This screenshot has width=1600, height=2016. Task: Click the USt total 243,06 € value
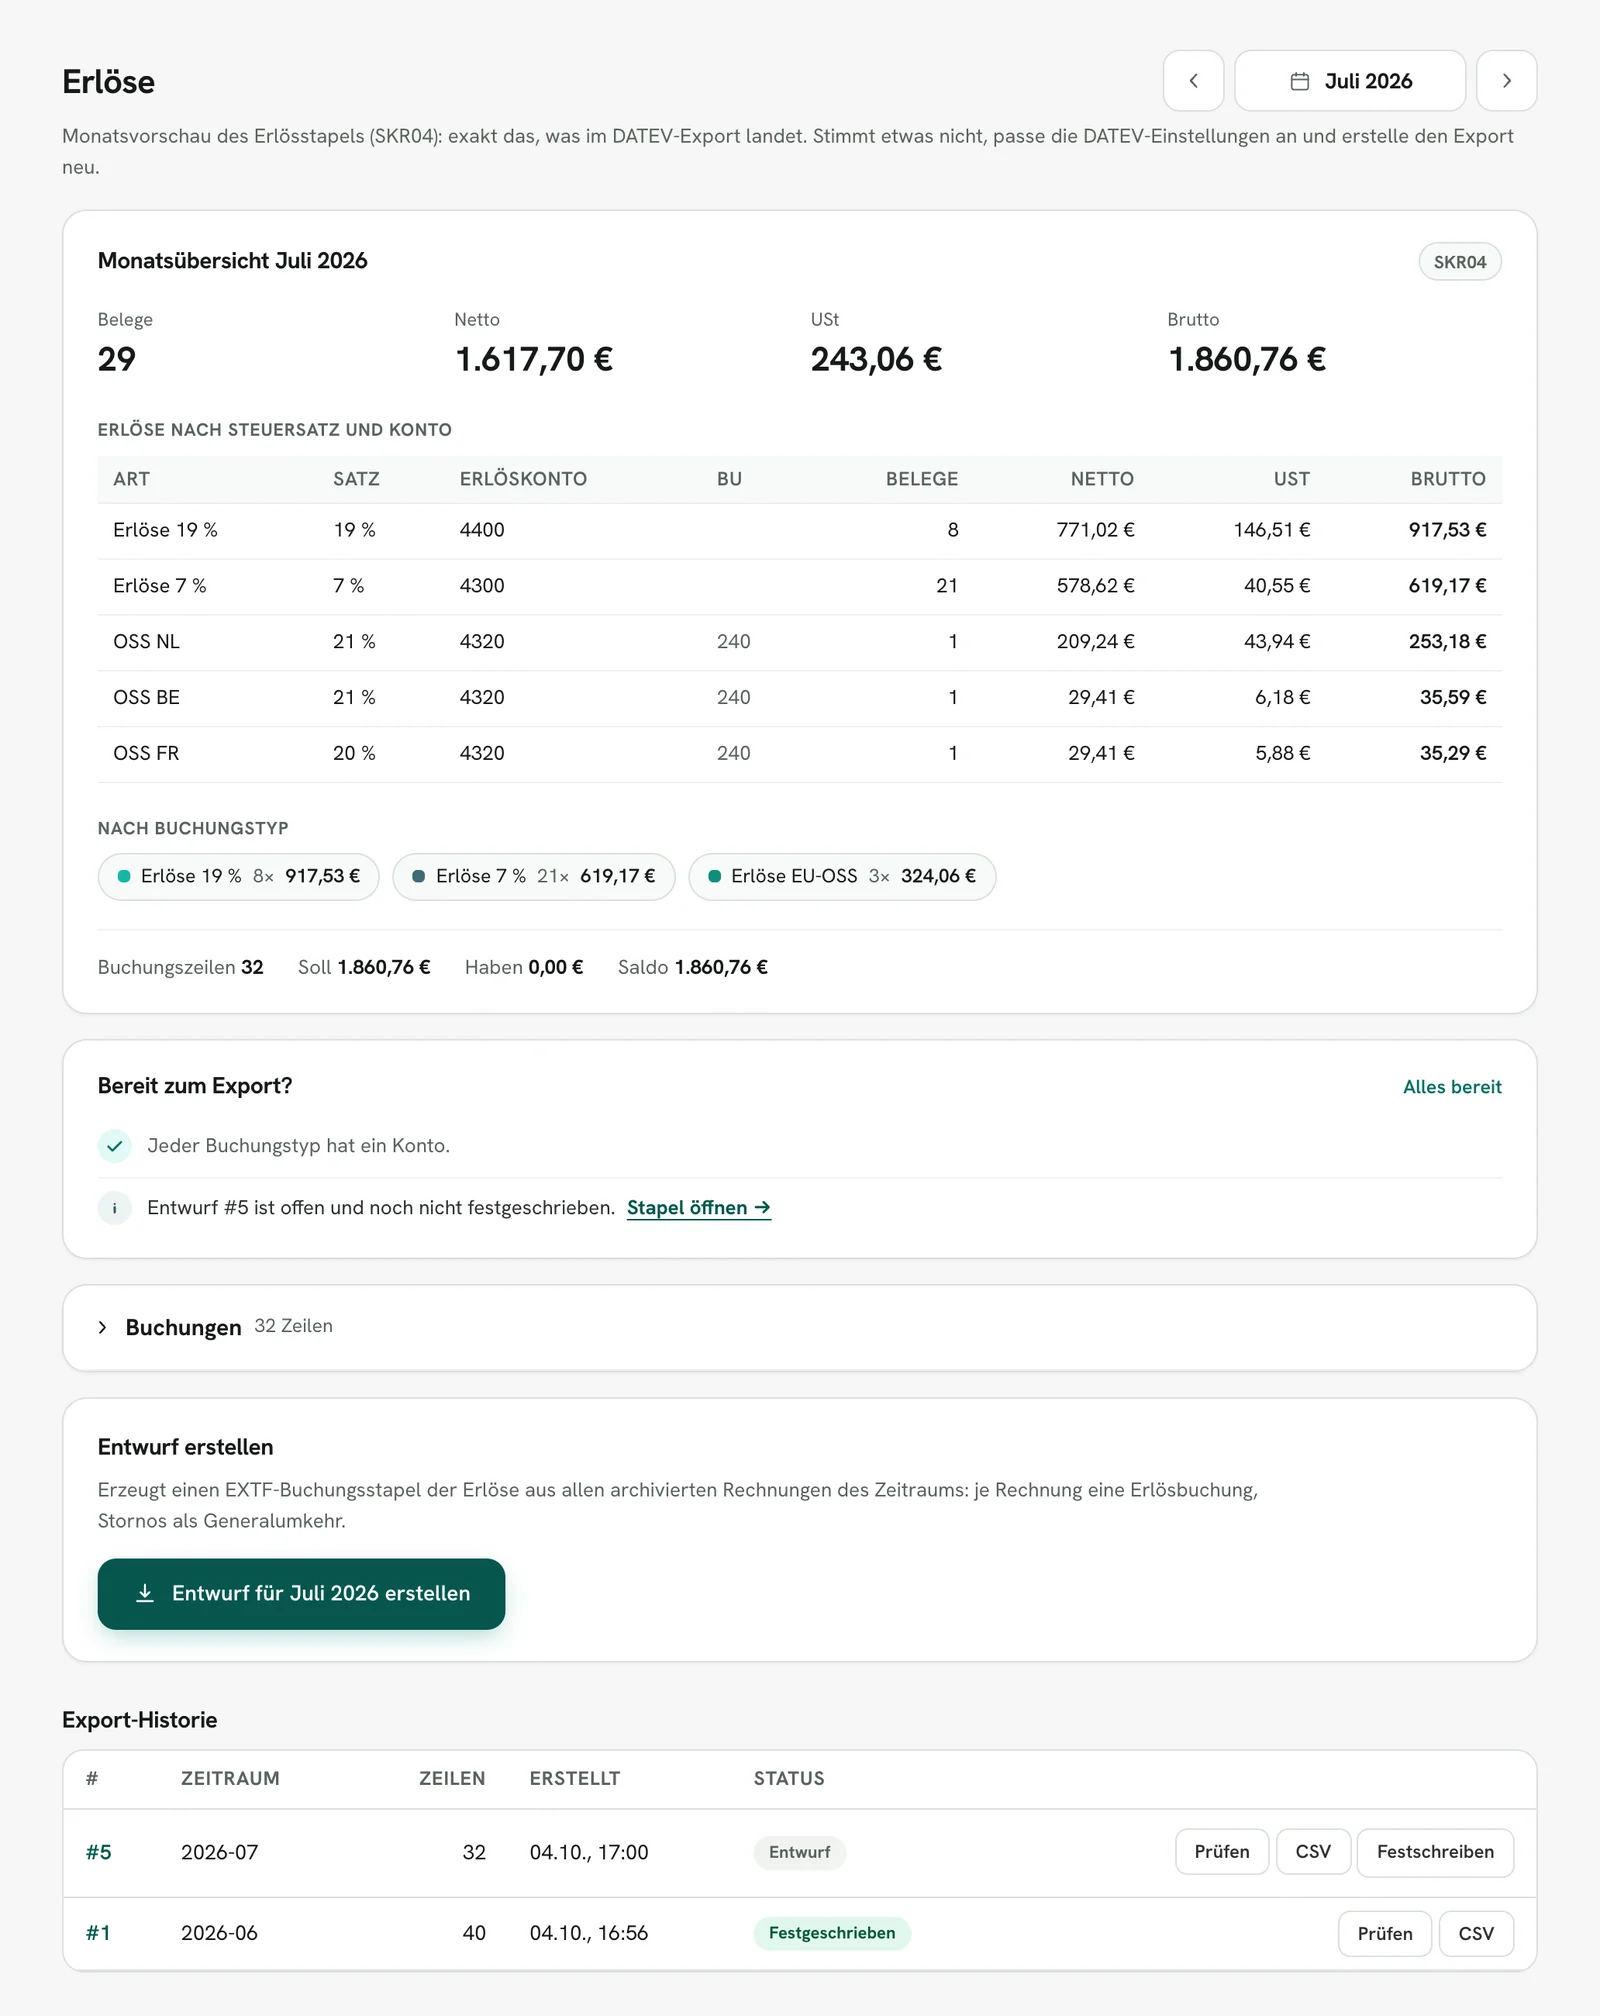[876, 359]
